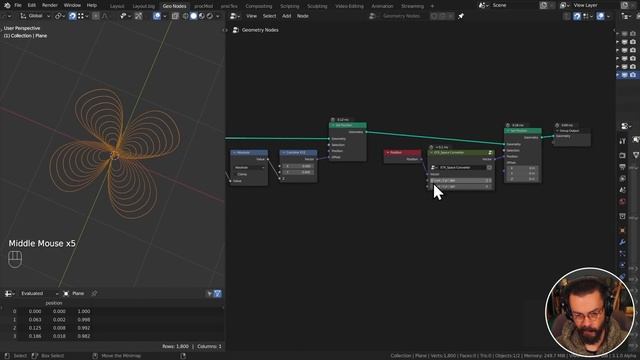Open spreadsheet editor type dropdown
The image size is (640, 360).
coord(10,293)
